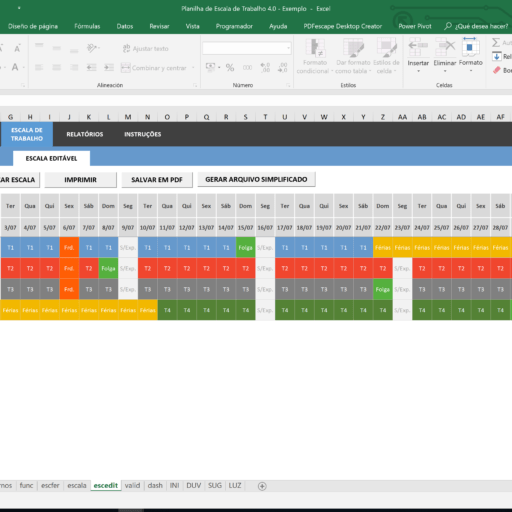Expand accounting format dropdown arrow
The height and width of the screenshot is (512, 512).
pos(219,68)
